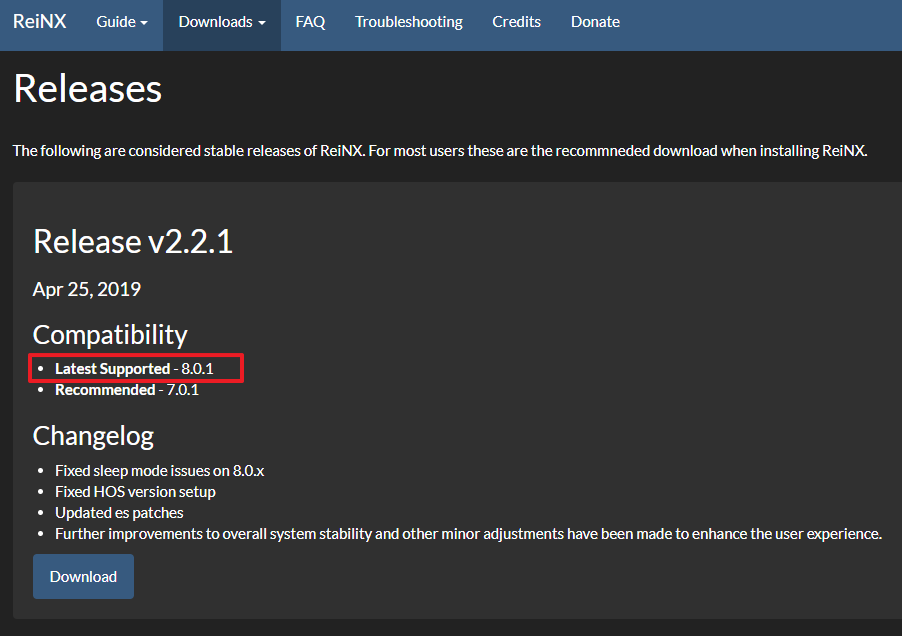This screenshot has height=636, width=902.
Task: Click the stable releases description paragraph
Action: [440, 151]
